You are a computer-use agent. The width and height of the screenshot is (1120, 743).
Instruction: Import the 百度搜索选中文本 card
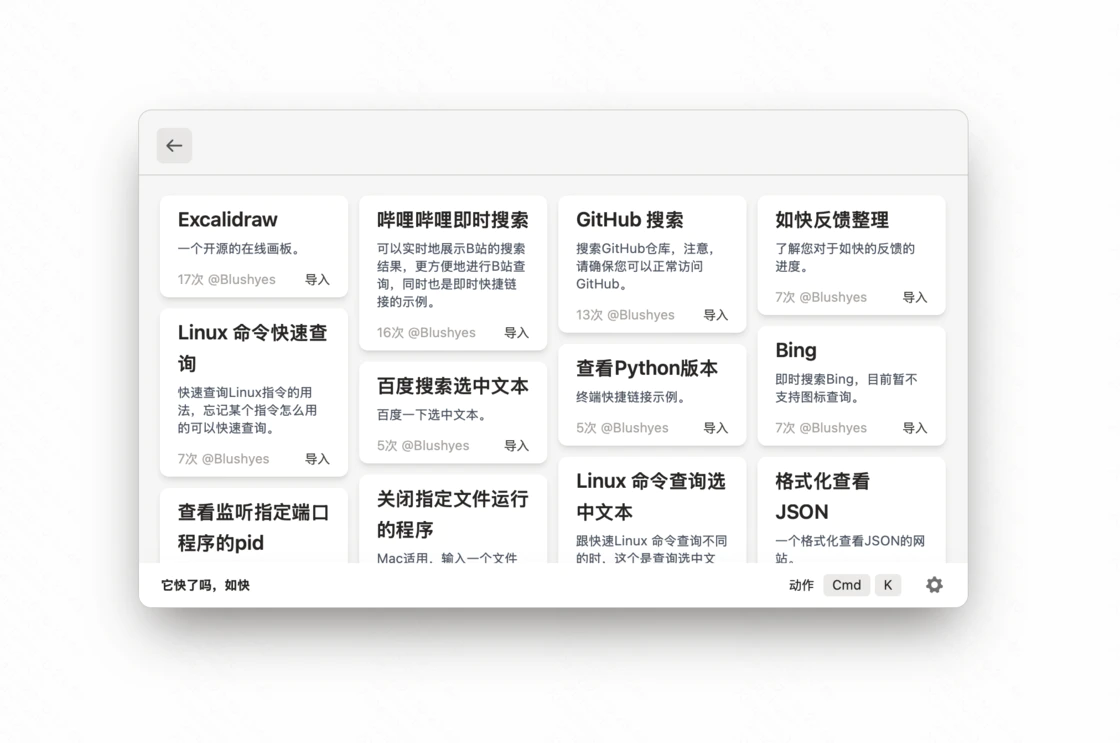point(516,445)
